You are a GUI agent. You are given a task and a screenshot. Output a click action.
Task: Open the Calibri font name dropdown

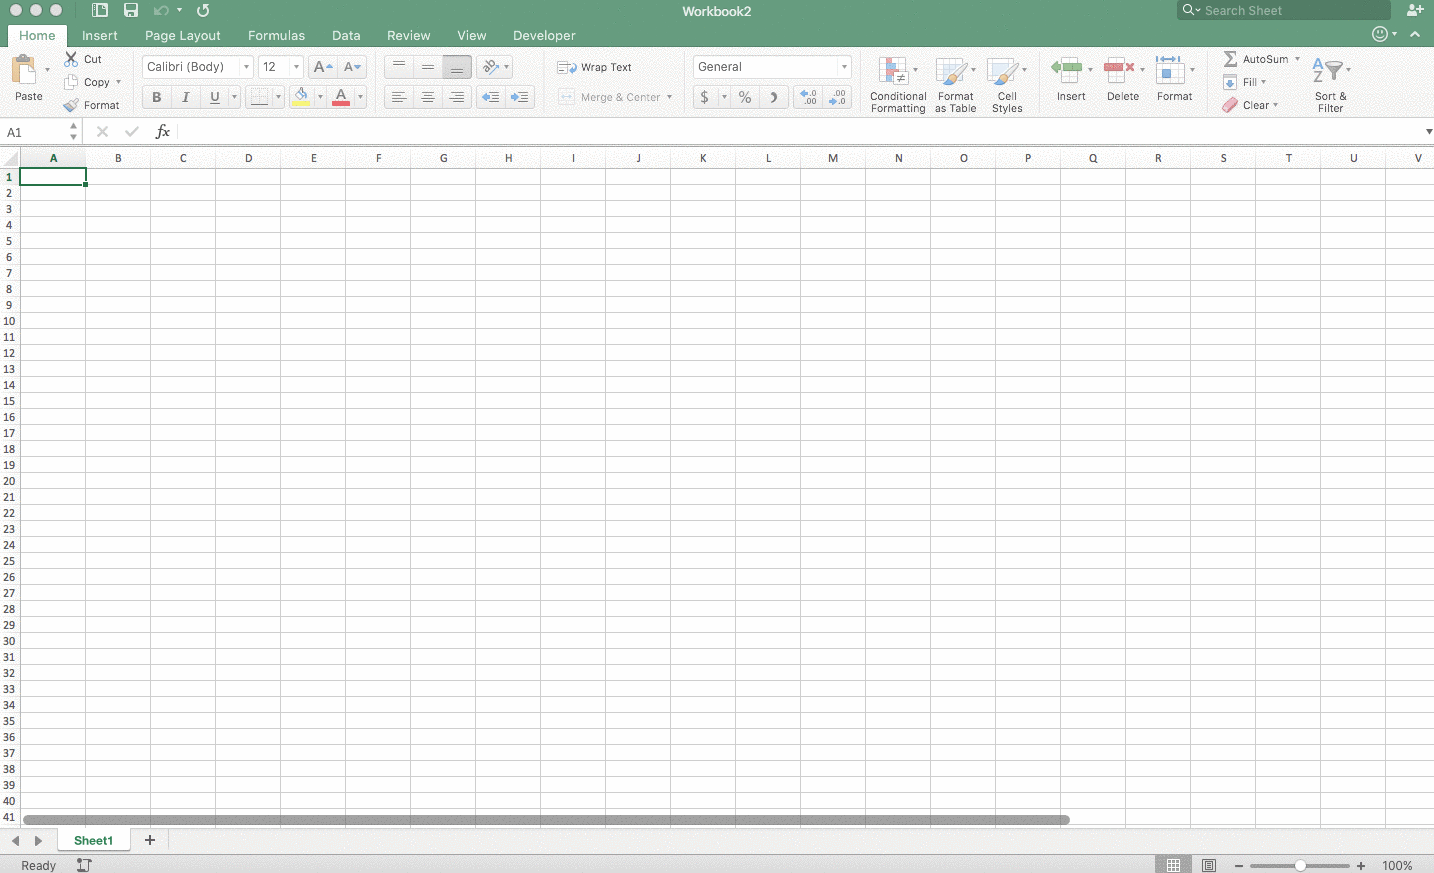(247, 67)
